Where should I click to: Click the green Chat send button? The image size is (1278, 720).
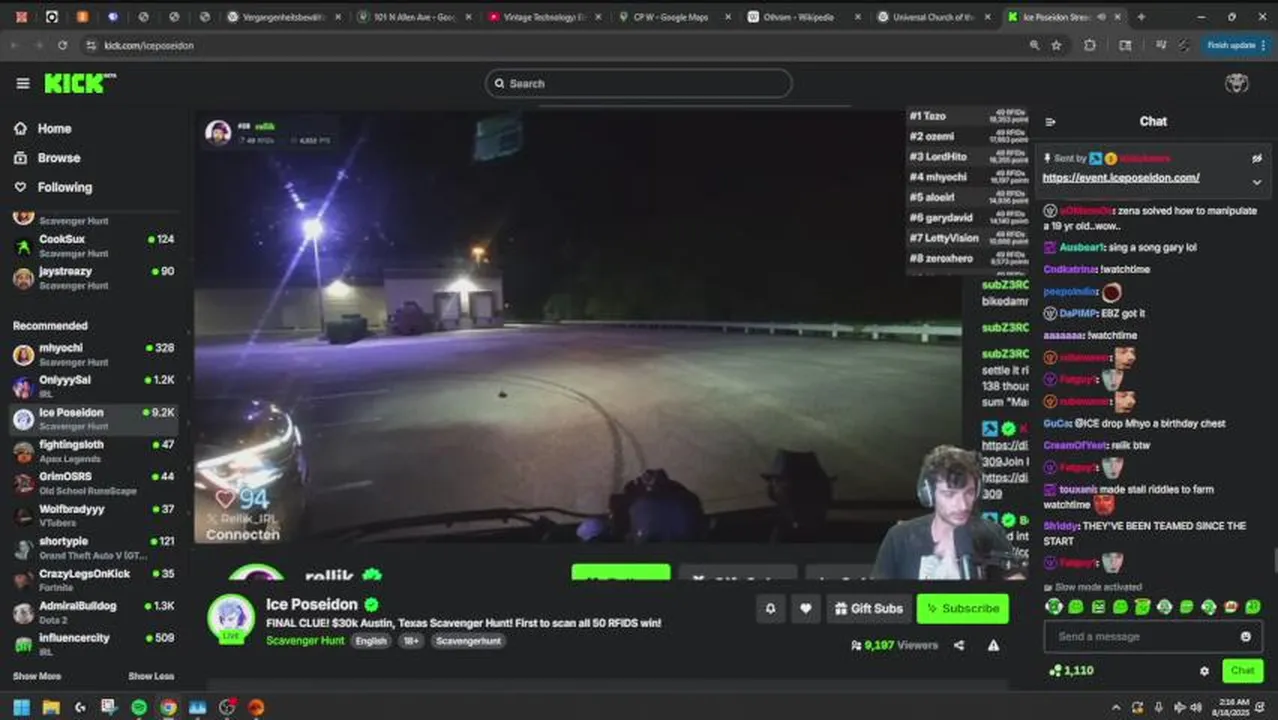click(1242, 671)
